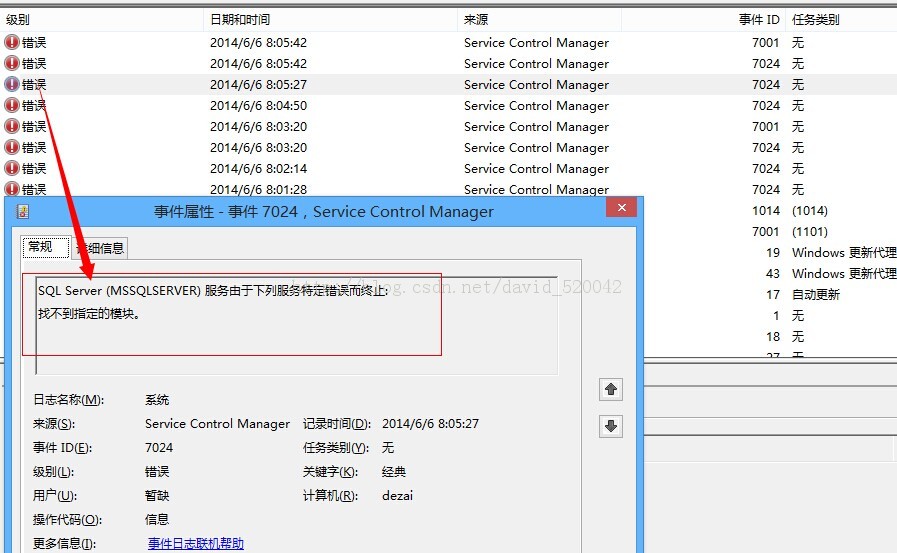This screenshot has width=897, height=553.
Task: Click the event properties dialog title icon
Action: (x=23, y=212)
